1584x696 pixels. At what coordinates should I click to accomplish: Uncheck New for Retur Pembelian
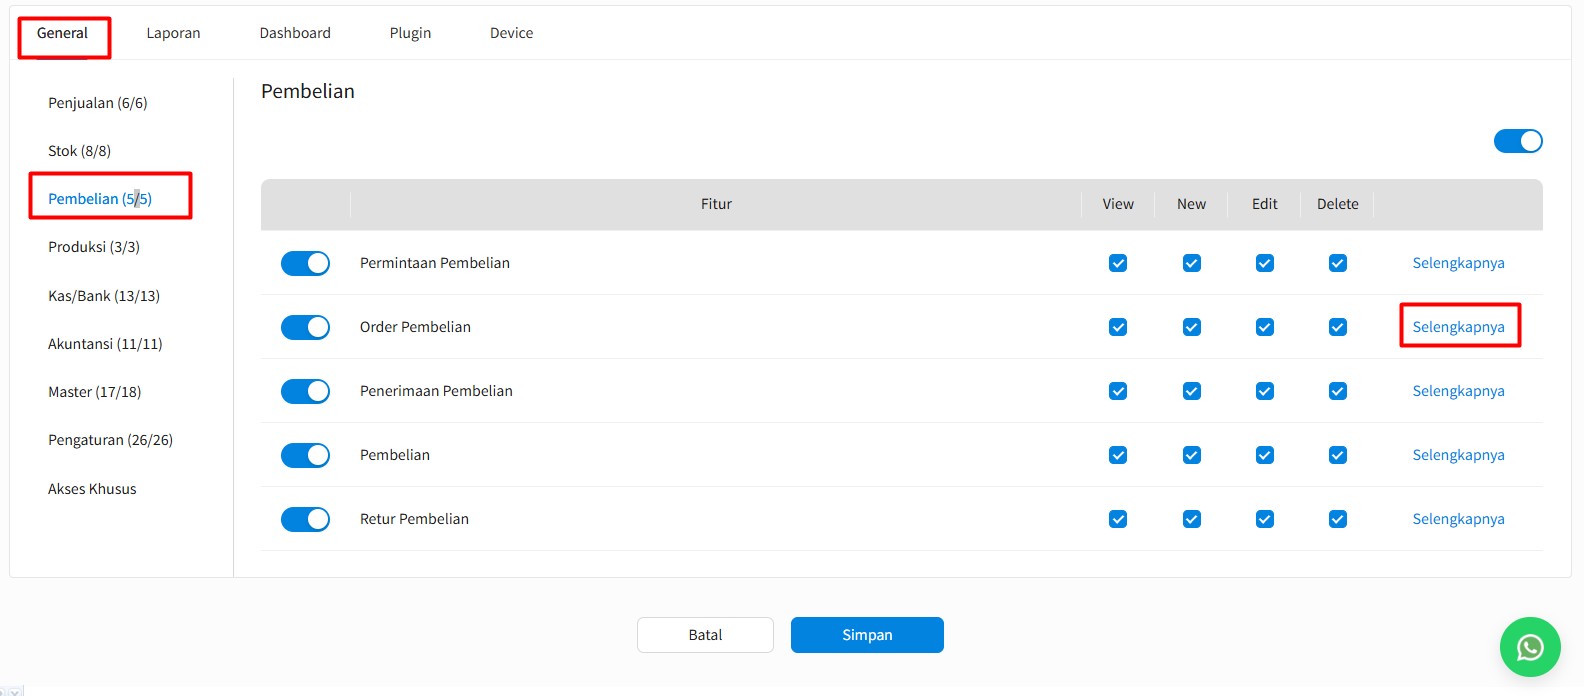[x=1191, y=519]
